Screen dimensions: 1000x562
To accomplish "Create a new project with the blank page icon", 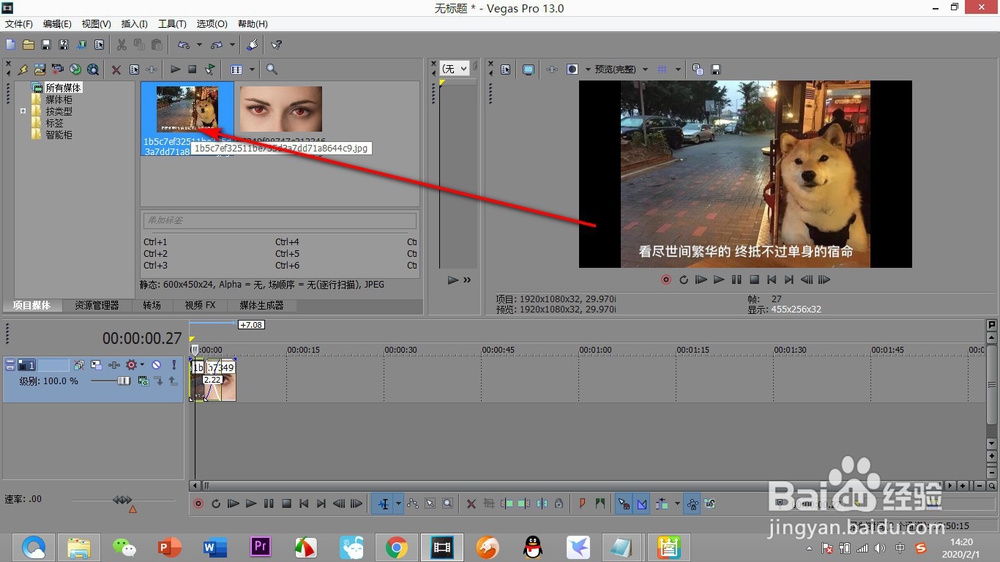I will (11, 45).
